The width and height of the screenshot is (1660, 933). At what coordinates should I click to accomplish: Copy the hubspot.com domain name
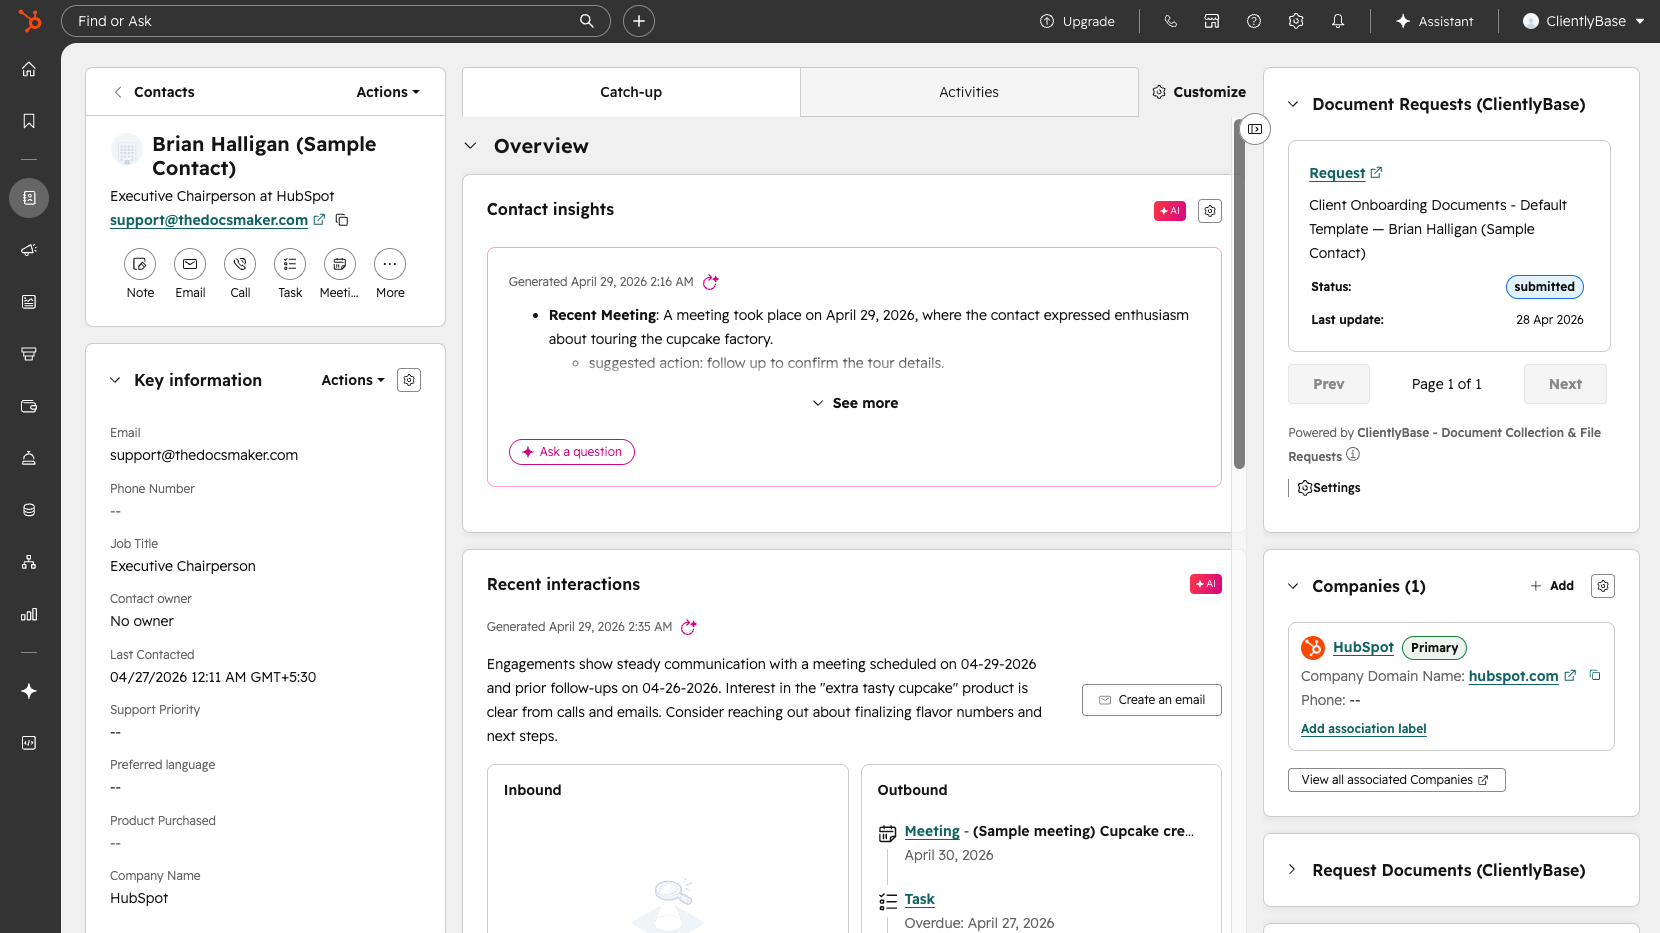pos(1595,675)
